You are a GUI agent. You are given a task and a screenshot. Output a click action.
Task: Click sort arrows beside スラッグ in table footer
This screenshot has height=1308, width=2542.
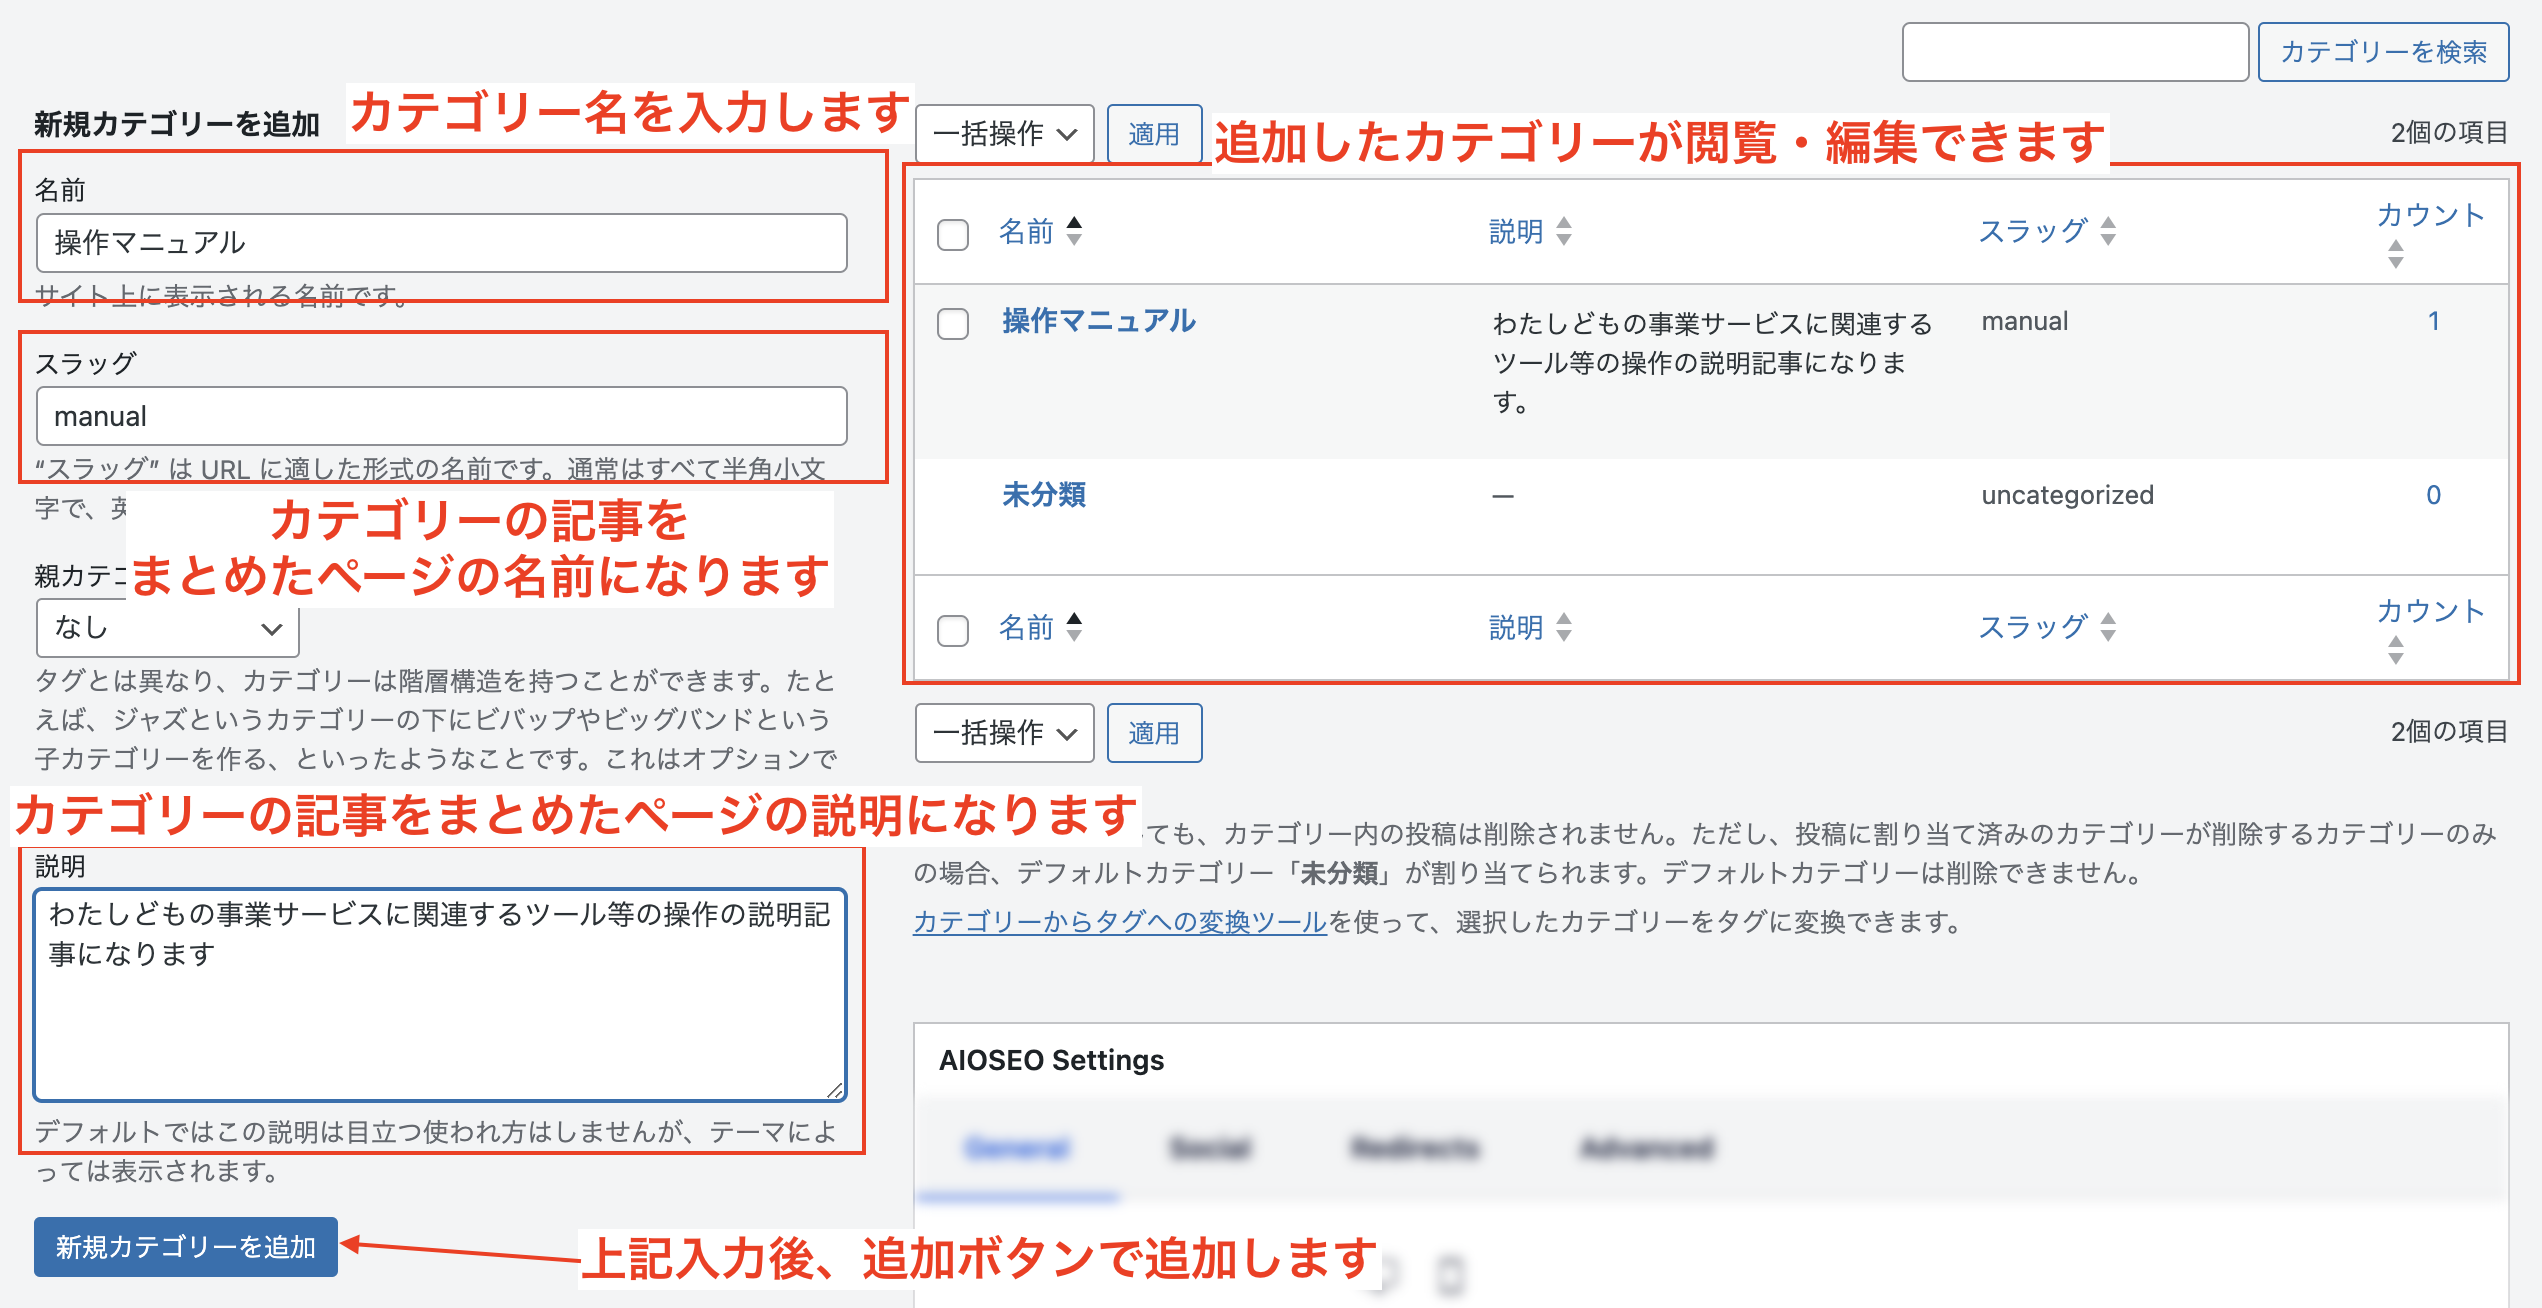point(2108,627)
